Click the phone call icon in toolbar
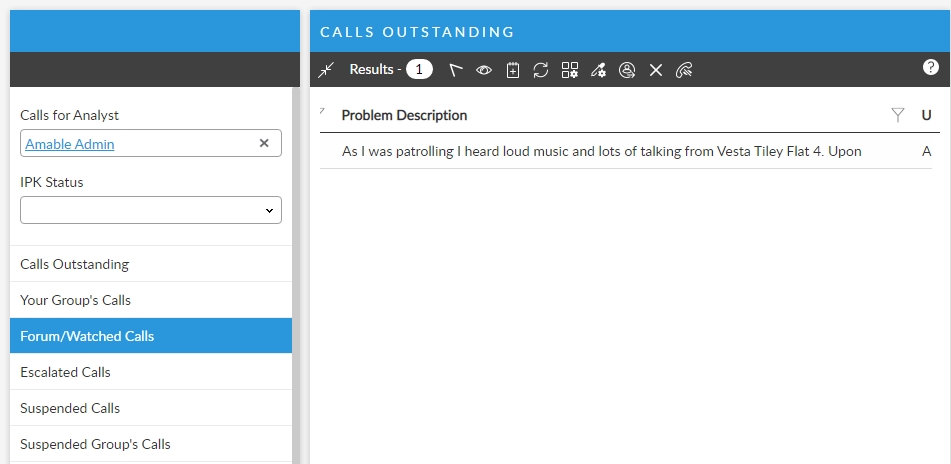 click(x=684, y=70)
